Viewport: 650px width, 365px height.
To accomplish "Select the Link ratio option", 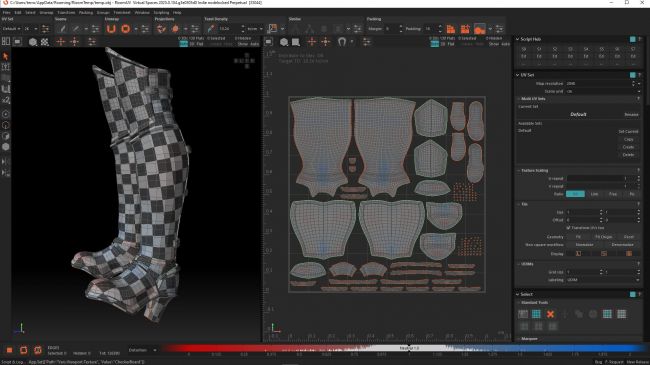I will tap(594, 194).
